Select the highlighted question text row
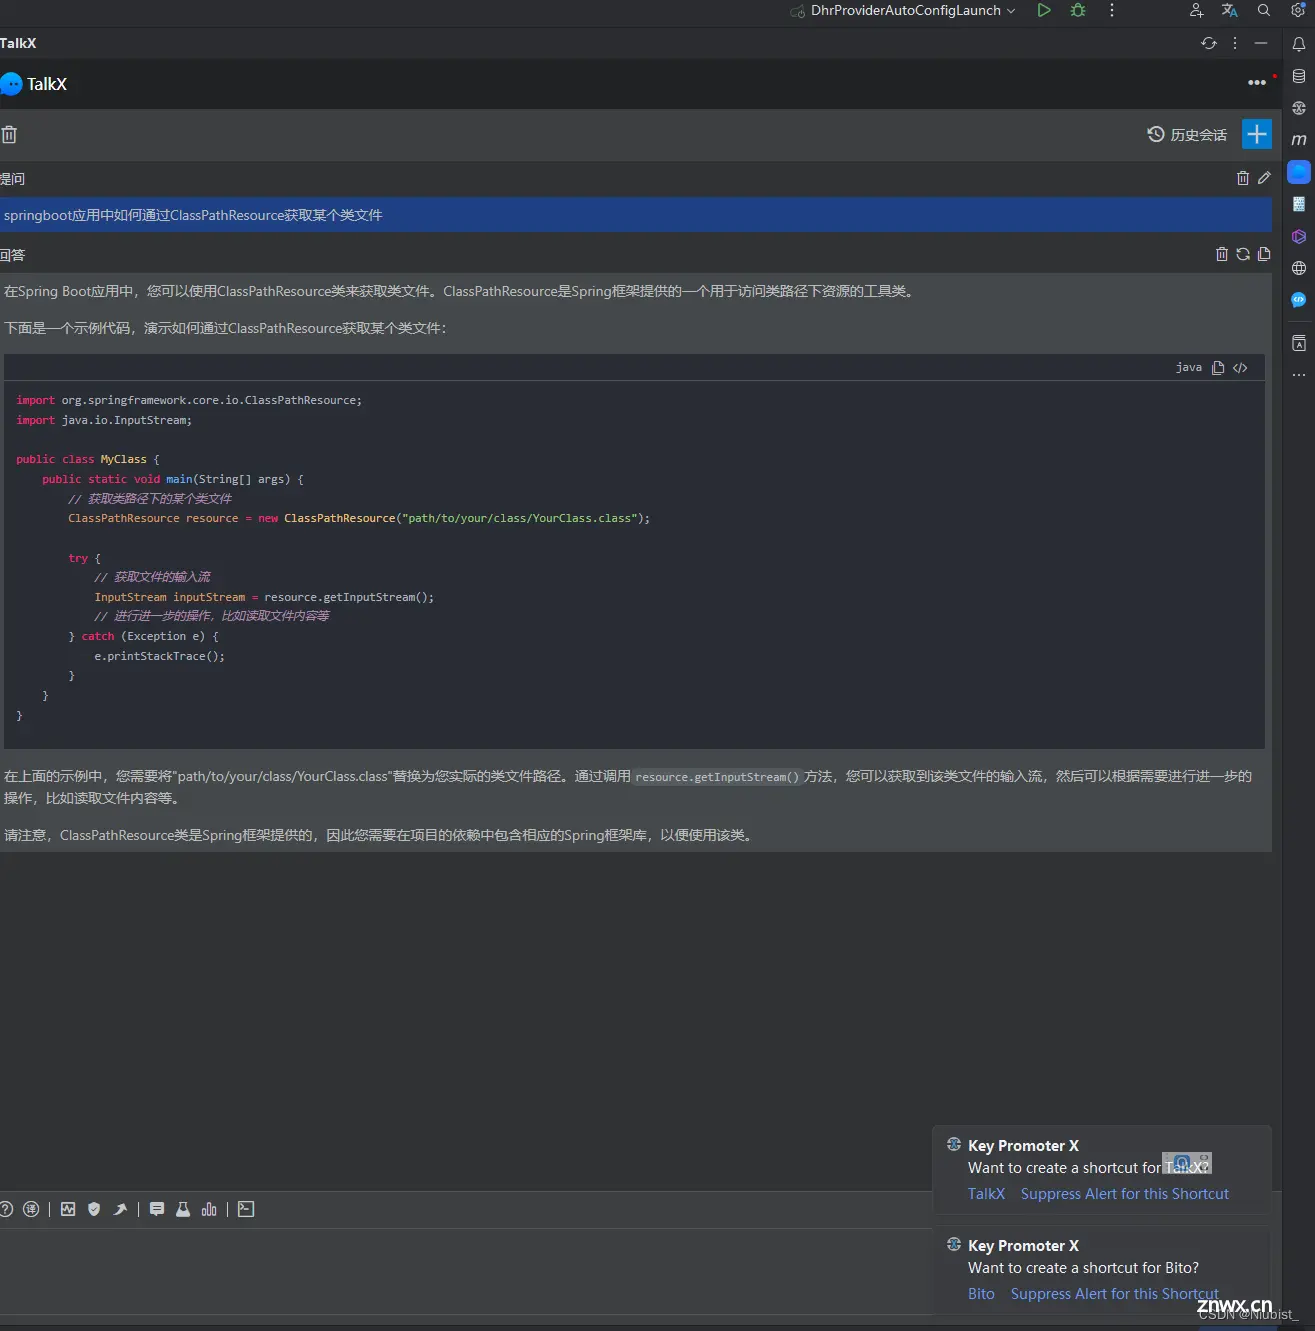 pyautogui.click(x=636, y=215)
